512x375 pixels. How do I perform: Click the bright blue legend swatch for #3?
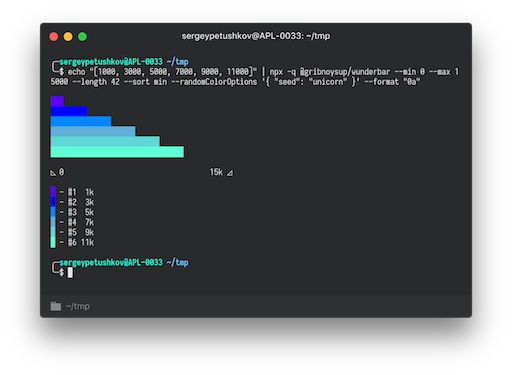coord(53,212)
